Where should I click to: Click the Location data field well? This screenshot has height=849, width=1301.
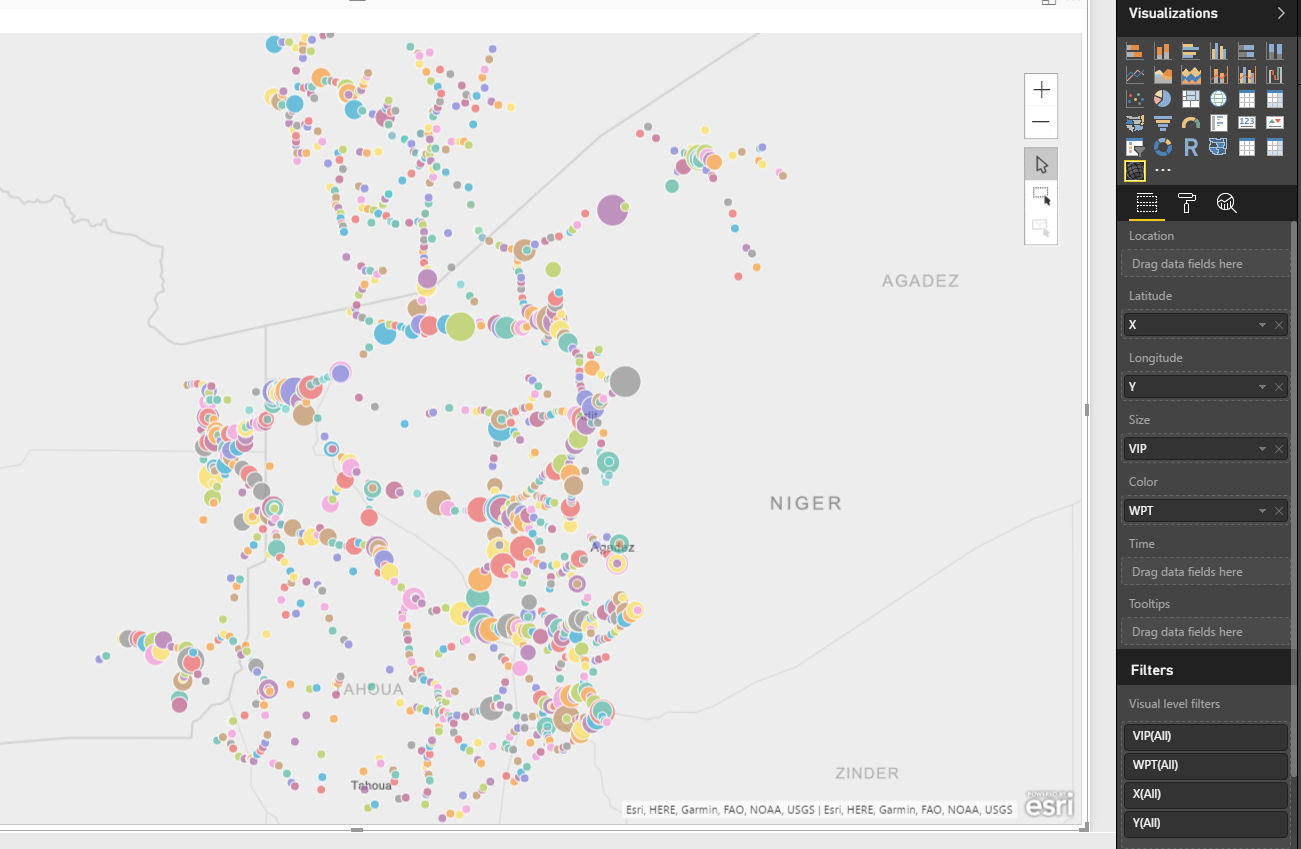(1205, 264)
